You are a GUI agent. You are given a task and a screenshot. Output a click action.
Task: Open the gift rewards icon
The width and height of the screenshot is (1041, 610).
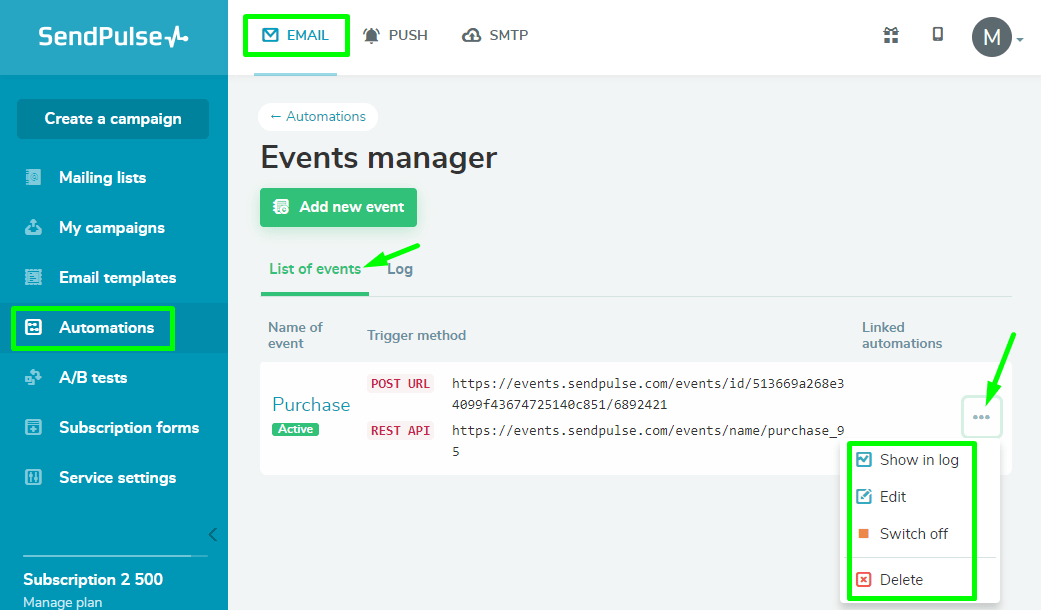891,35
